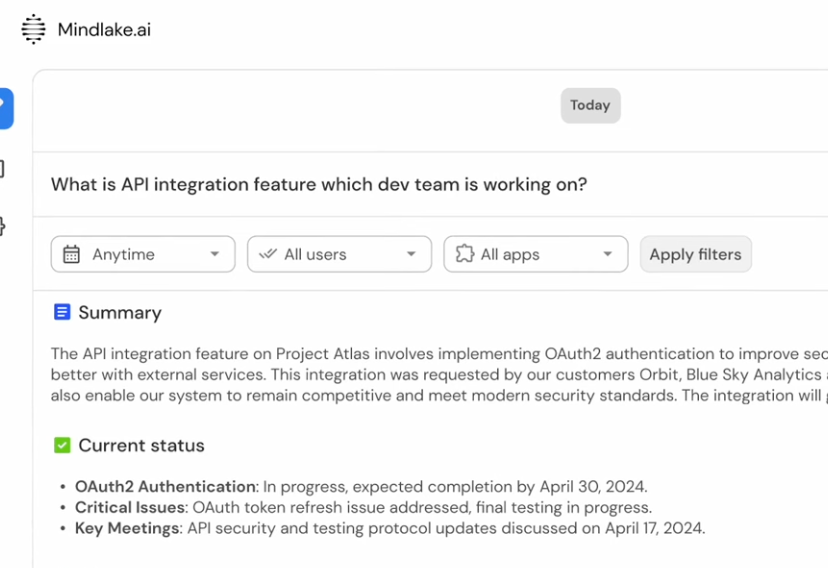Expand the All apps dropdown arrow
Viewport: 828px width, 568px height.
tap(607, 254)
